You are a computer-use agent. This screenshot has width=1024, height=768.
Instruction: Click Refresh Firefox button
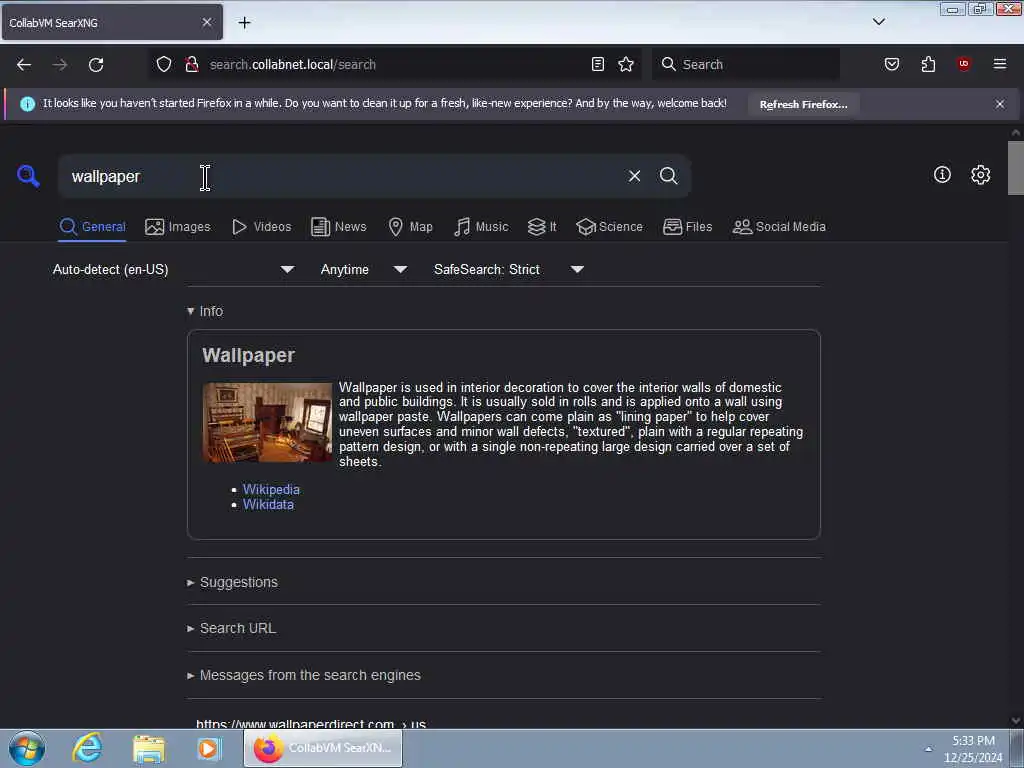[x=803, y=104]
